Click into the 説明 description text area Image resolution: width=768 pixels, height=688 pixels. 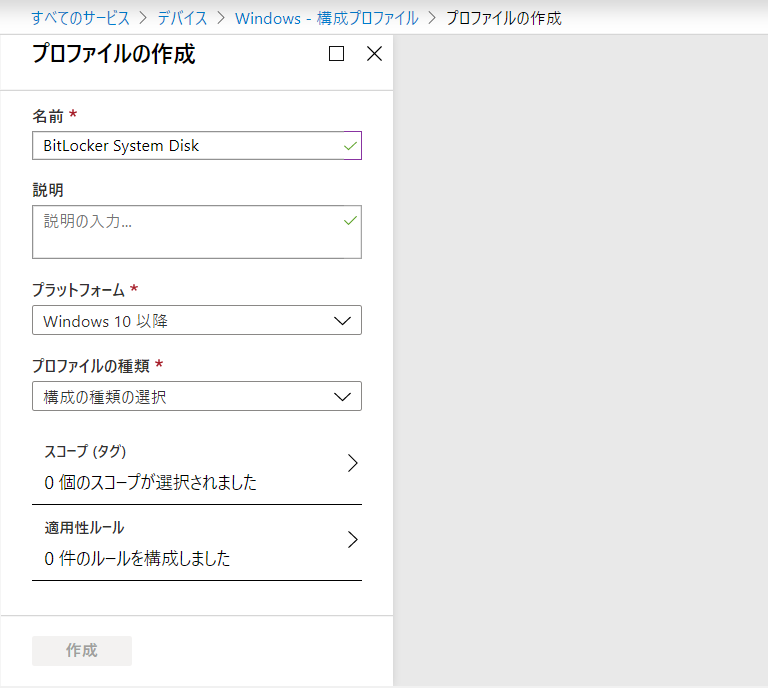click(x=197, y=232)
